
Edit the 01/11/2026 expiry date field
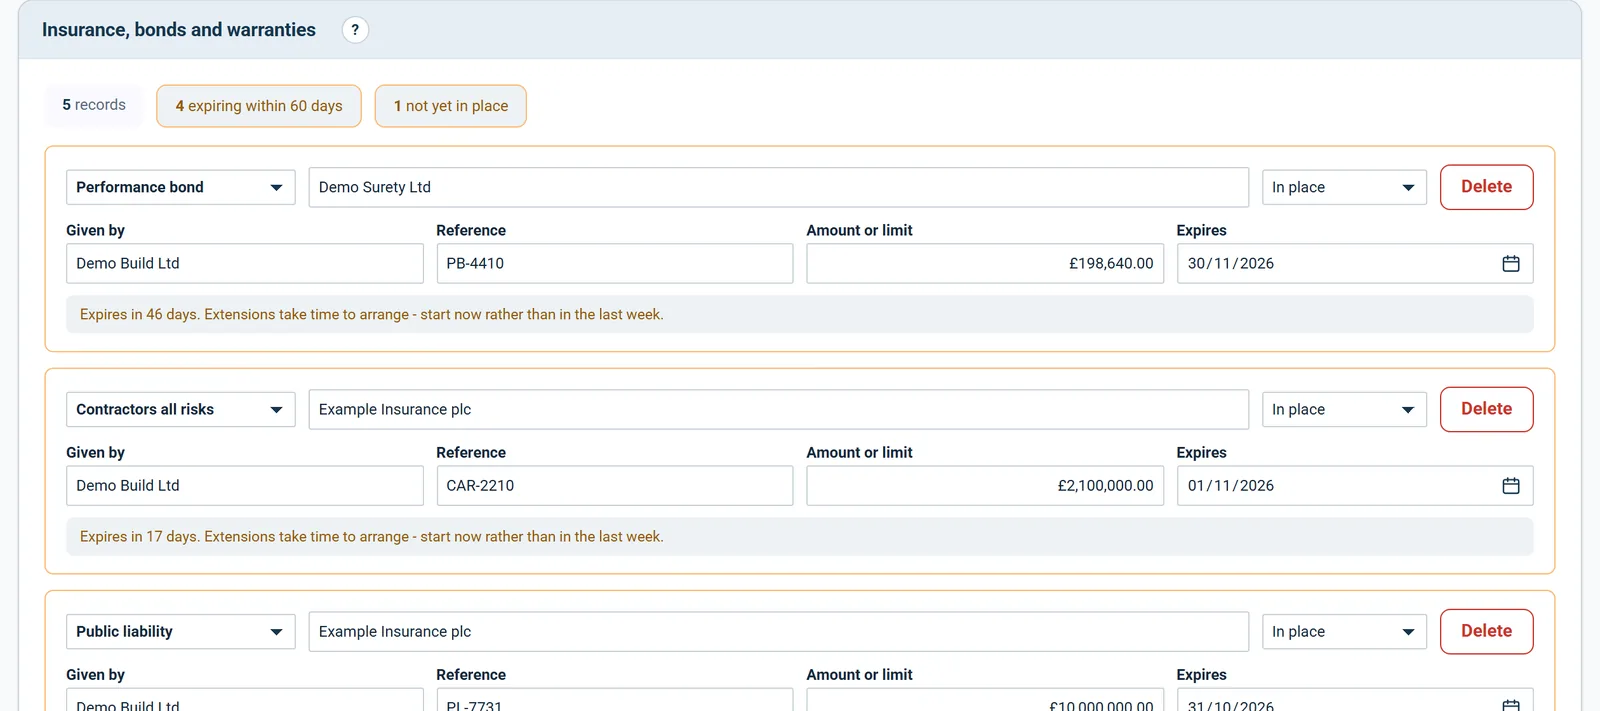point(1355,485)
